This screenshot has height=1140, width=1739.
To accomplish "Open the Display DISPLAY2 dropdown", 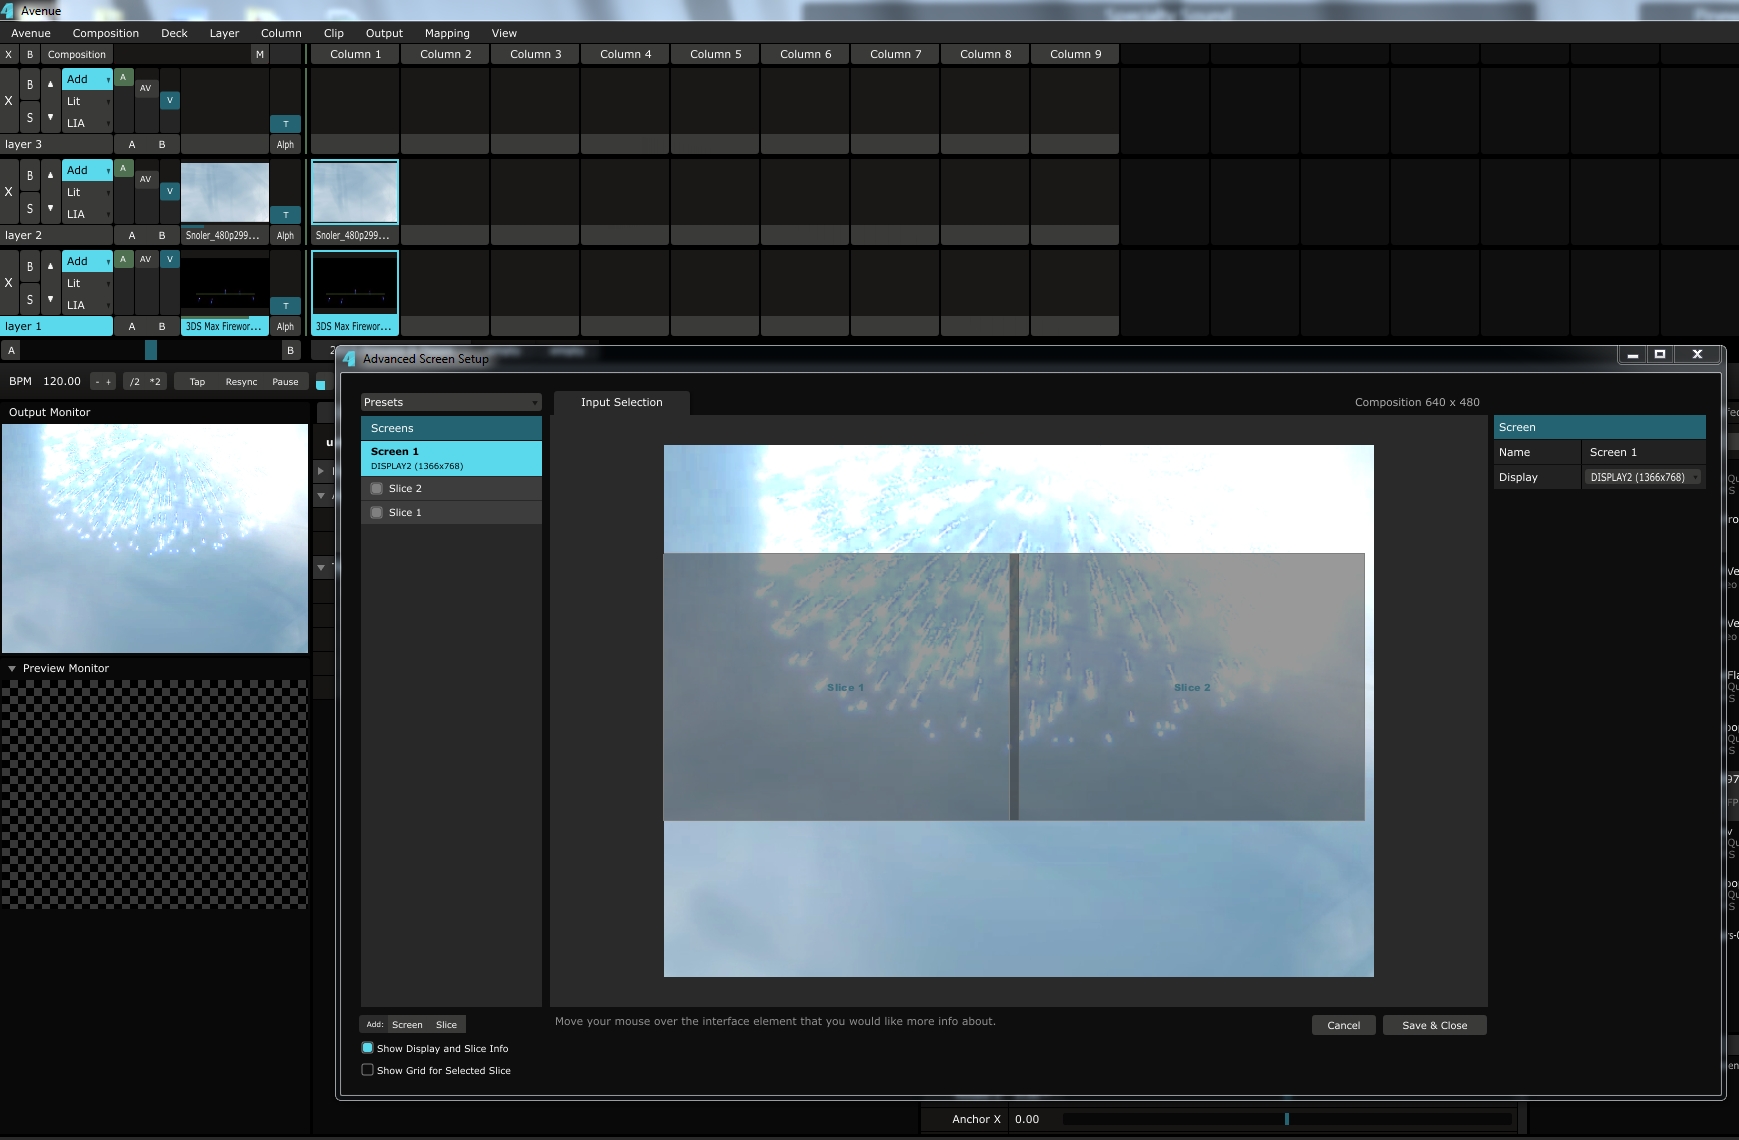I will click(1643, 478).
